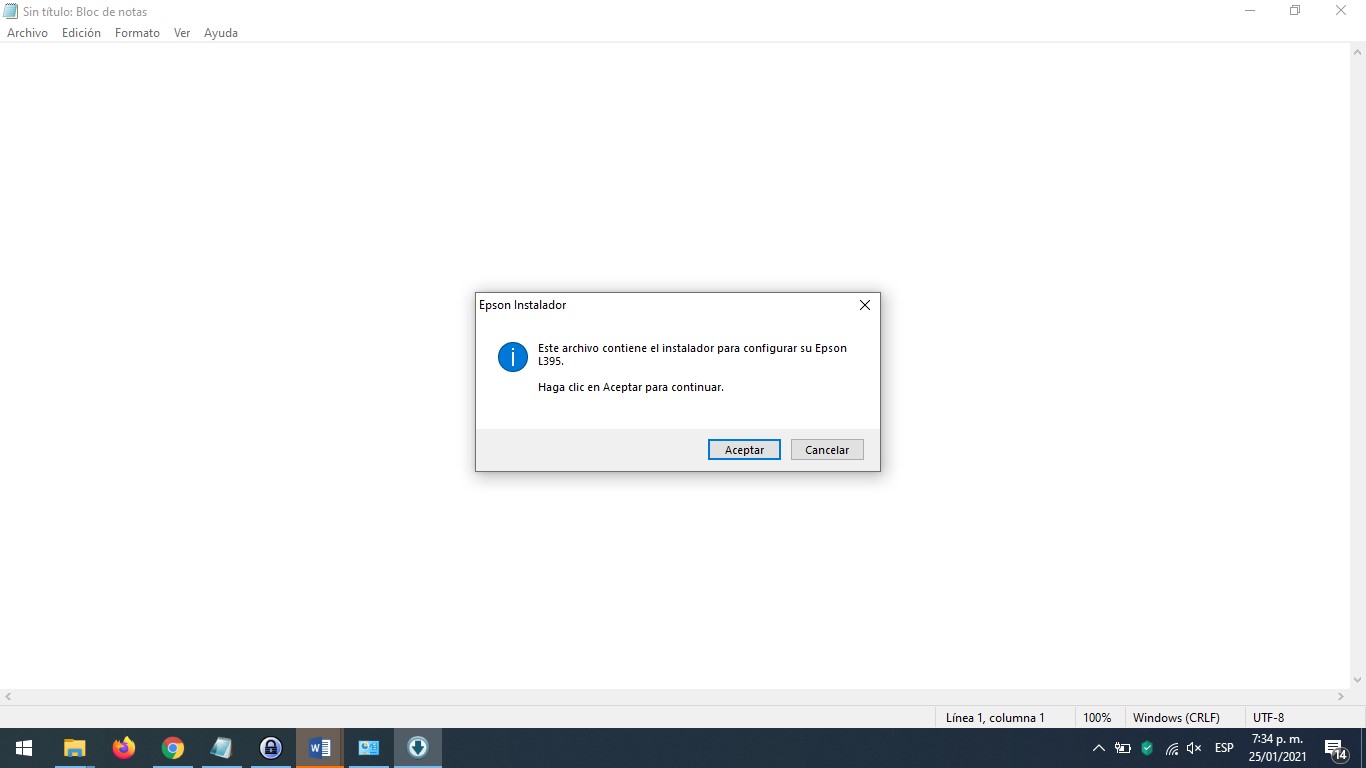This screenshot has height=768, width=1366.
Task: Show hidden system tray icons
Action: click(1099, 748)
